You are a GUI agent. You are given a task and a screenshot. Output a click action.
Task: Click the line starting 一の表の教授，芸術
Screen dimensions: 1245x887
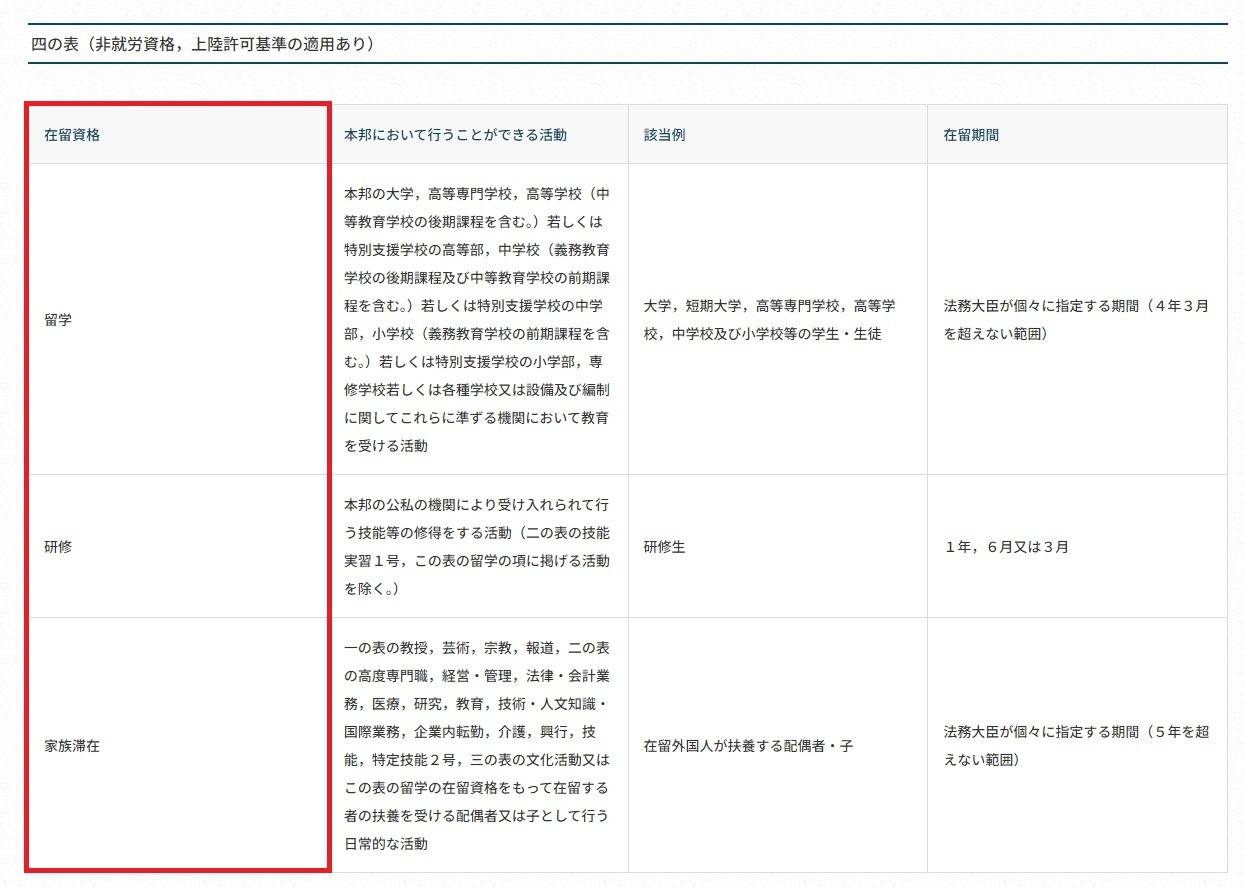coord(476,647)
